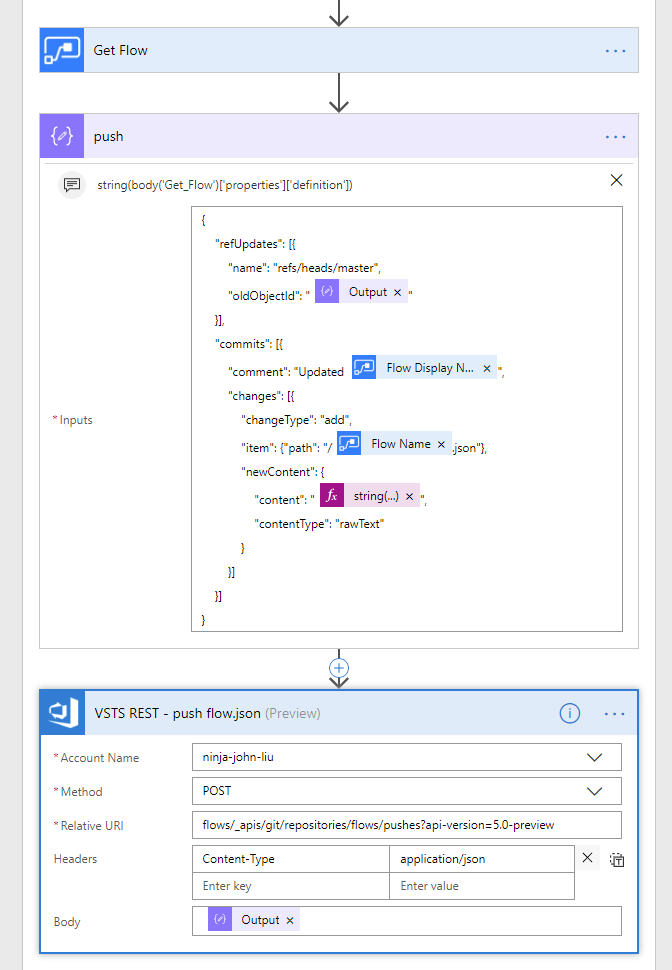
Task: Switch headers to text mode icon
Action: [617, 859]
